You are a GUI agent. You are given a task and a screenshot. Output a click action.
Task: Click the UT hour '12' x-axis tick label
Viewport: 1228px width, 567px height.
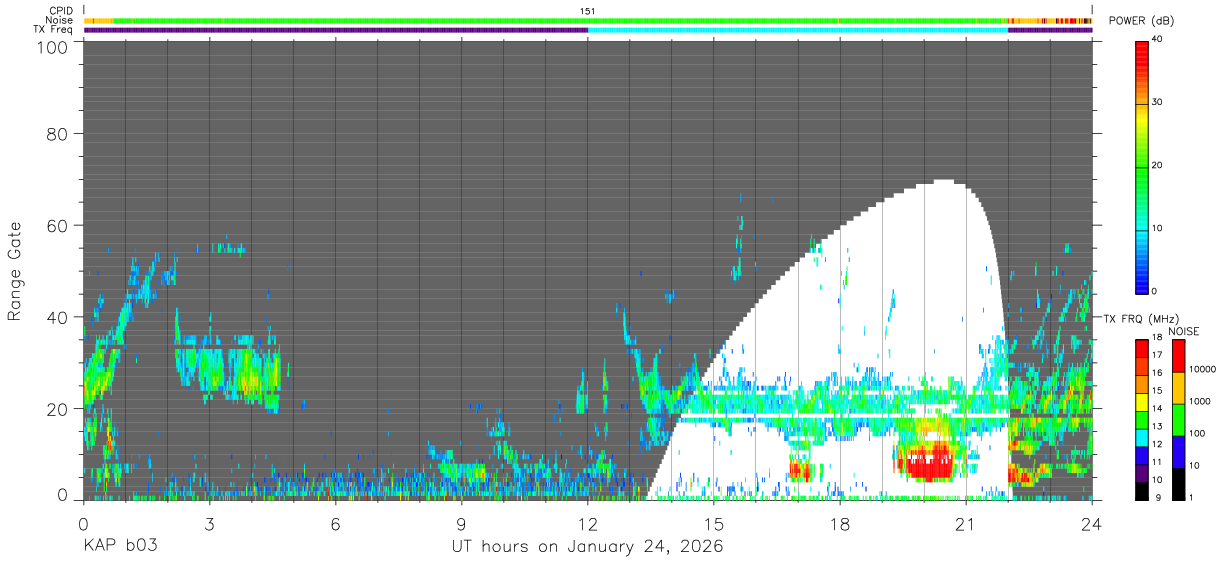click(588, 523)
